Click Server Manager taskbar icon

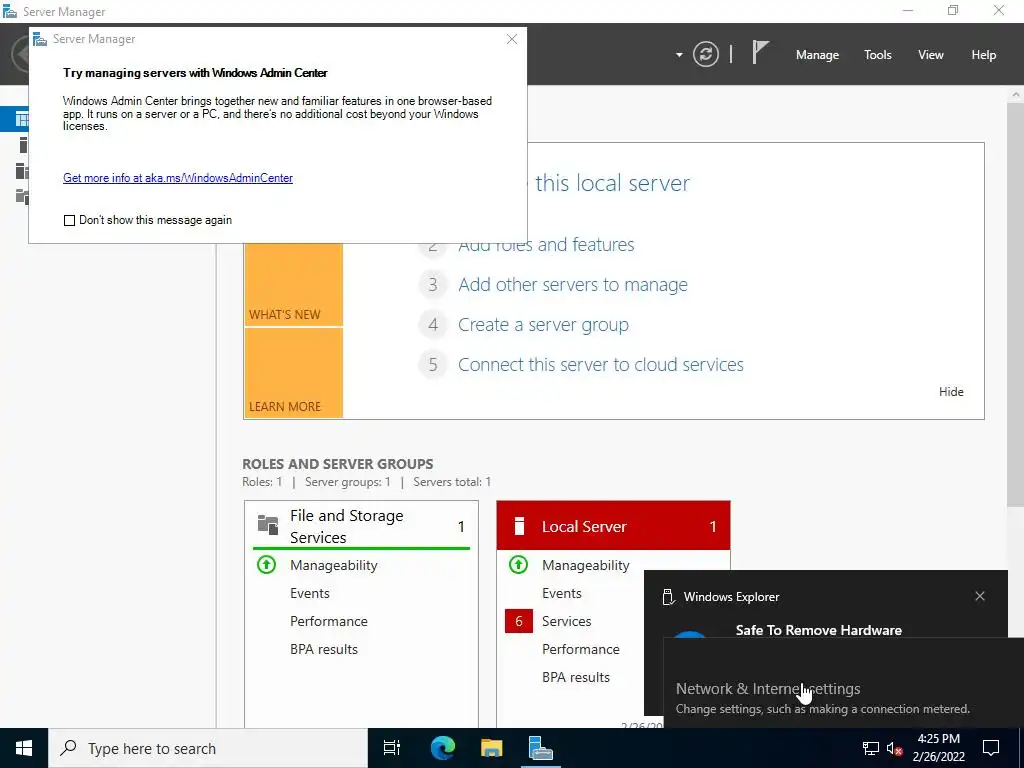541,748
